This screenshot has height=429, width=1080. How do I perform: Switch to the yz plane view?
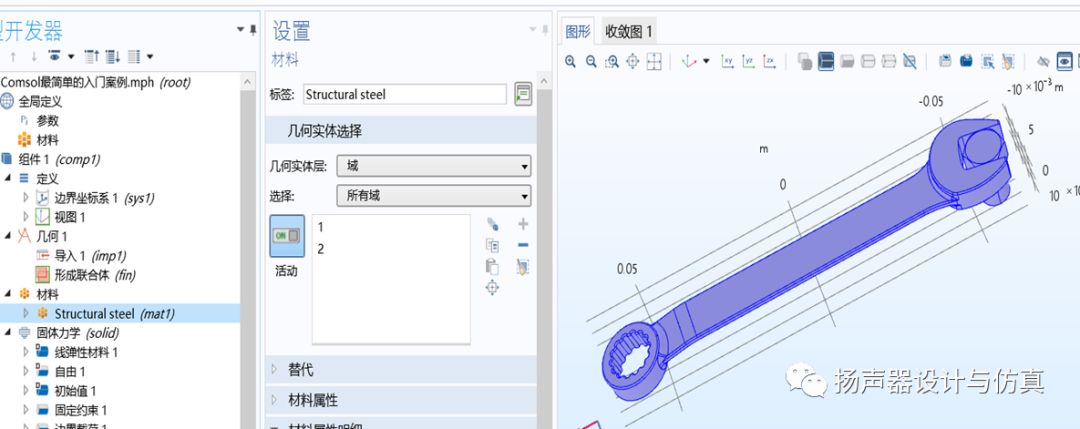[749, 62]
